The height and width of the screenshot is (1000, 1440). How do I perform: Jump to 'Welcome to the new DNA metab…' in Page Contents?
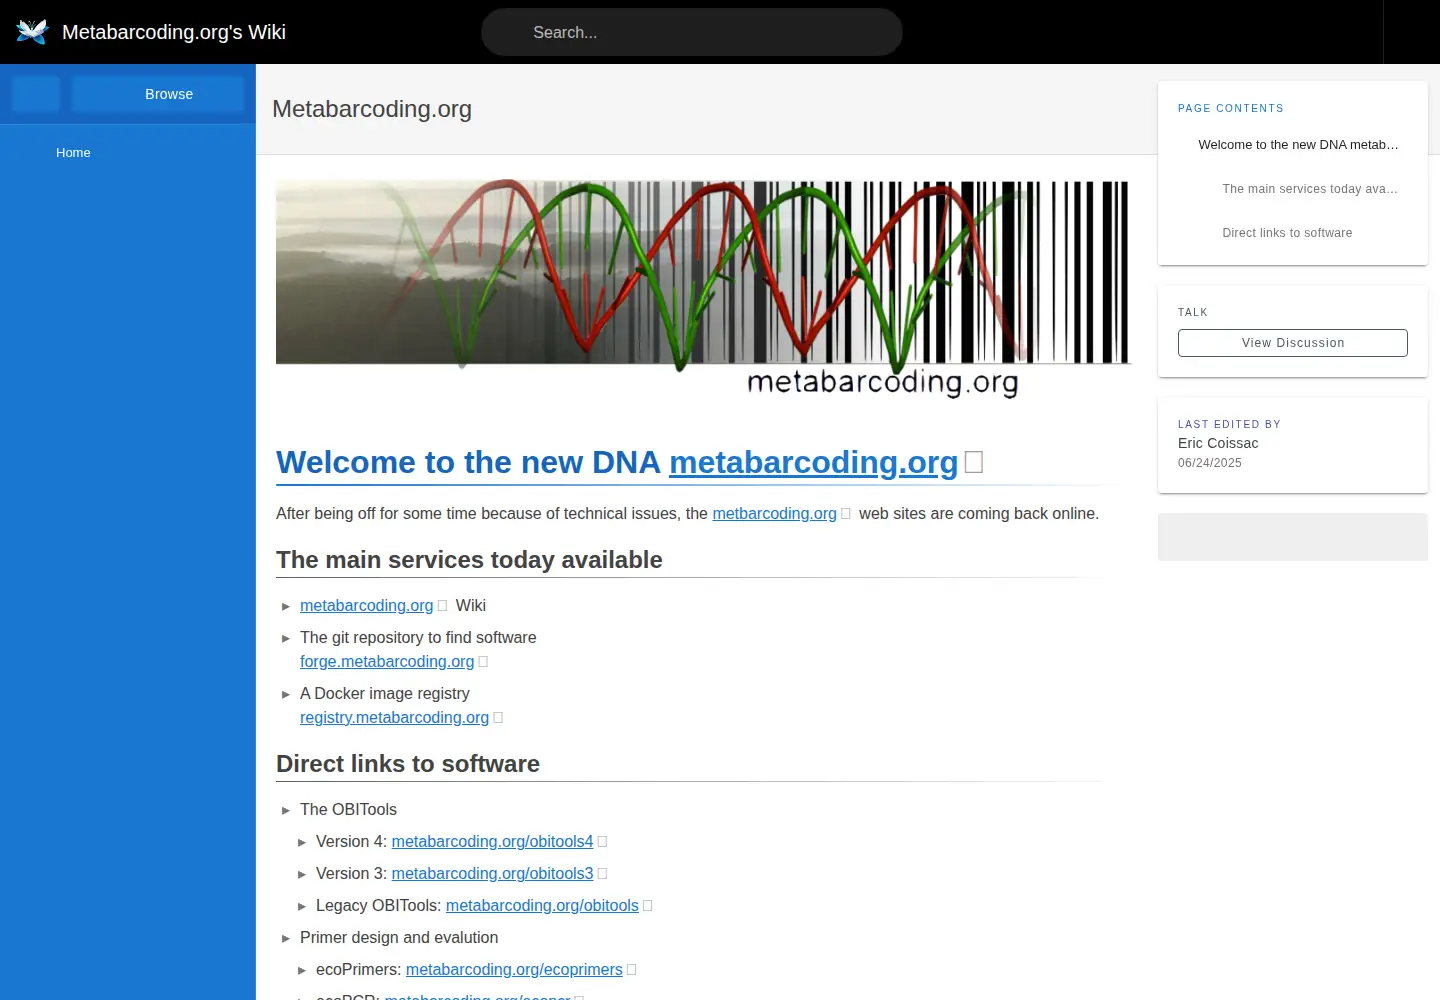click(x=1298, y=145)
